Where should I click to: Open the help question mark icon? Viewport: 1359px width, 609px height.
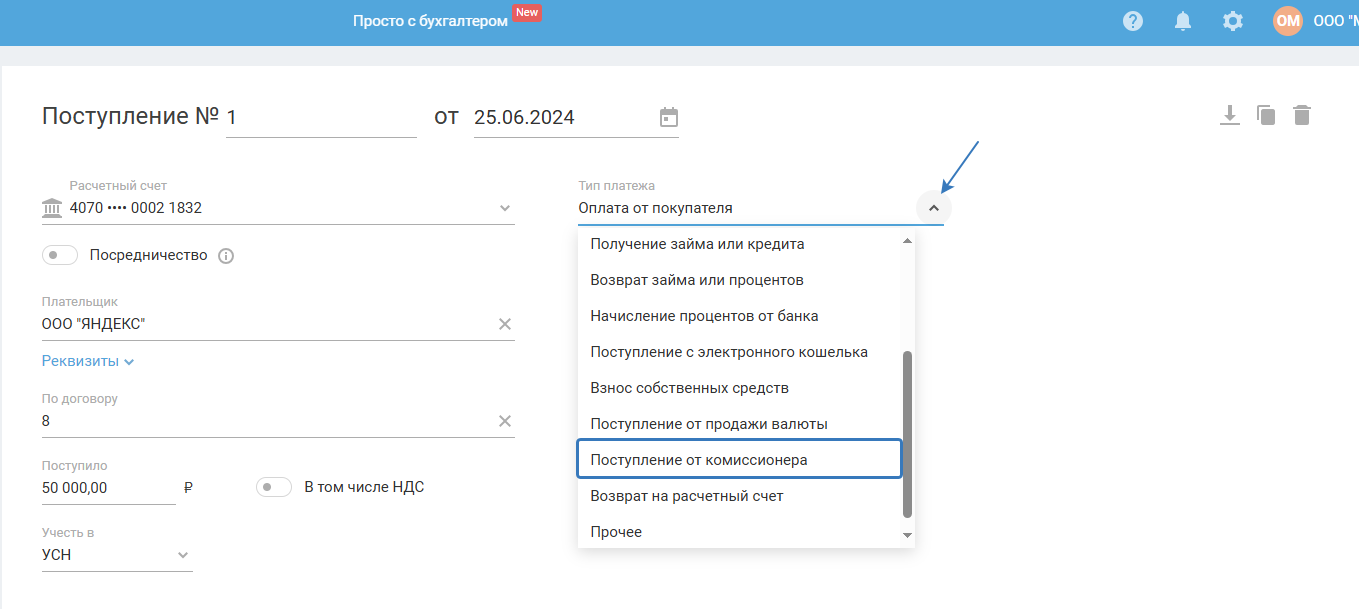[x=1133, y=21]
